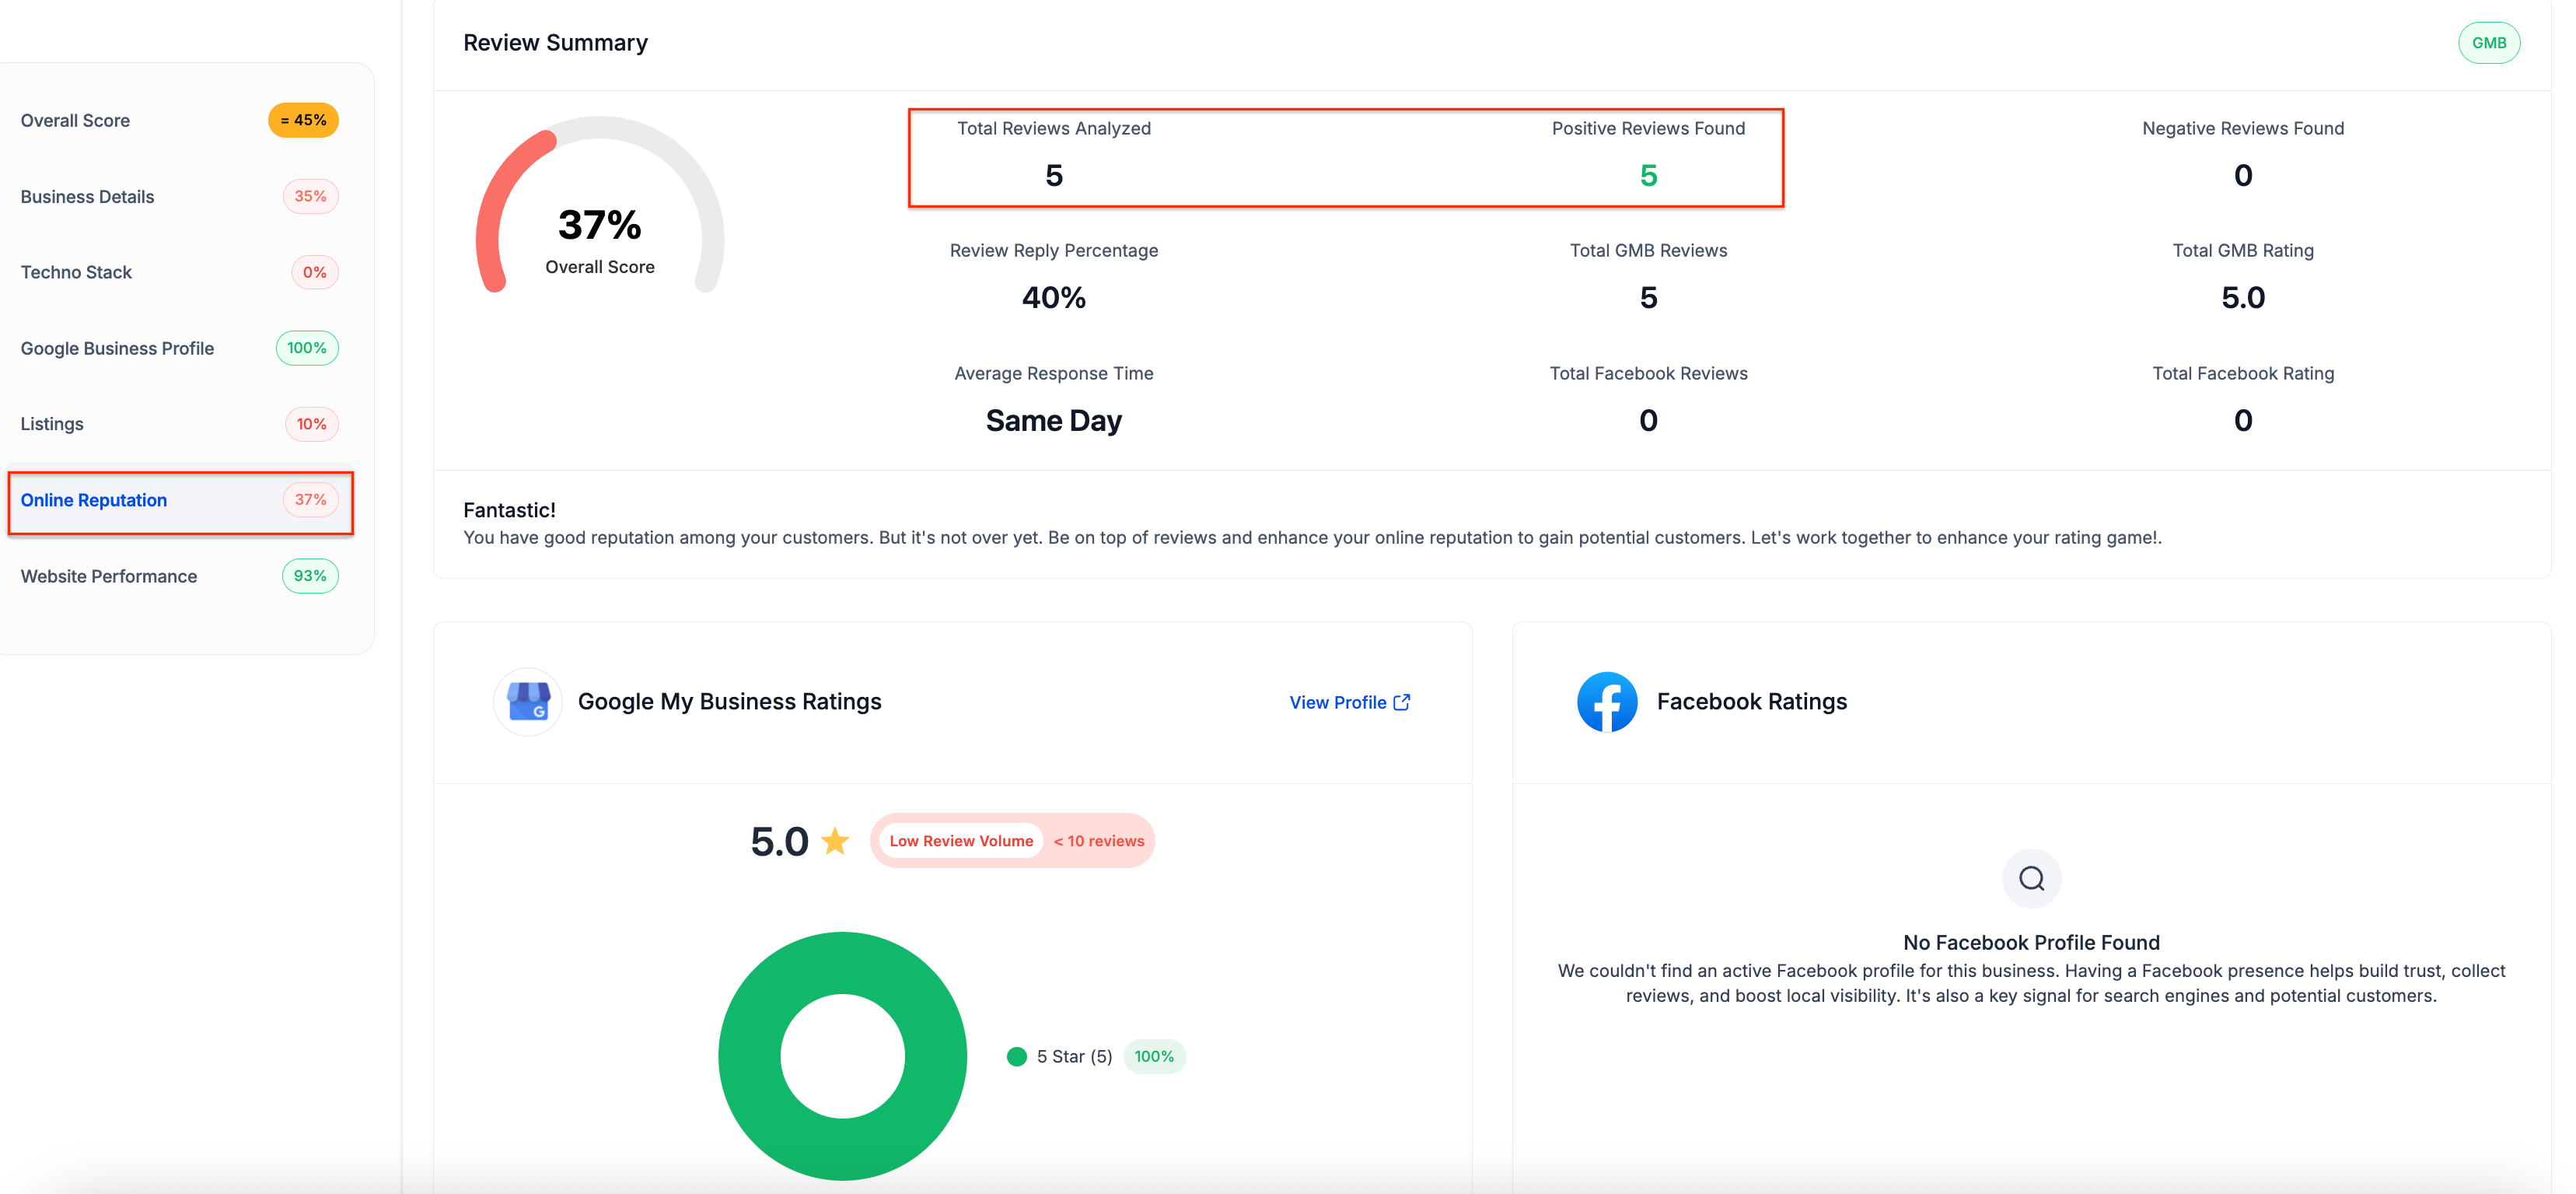Open Google Business Profile section
This screenshot has width=2576, height=1194.
[x=117, y=348]
